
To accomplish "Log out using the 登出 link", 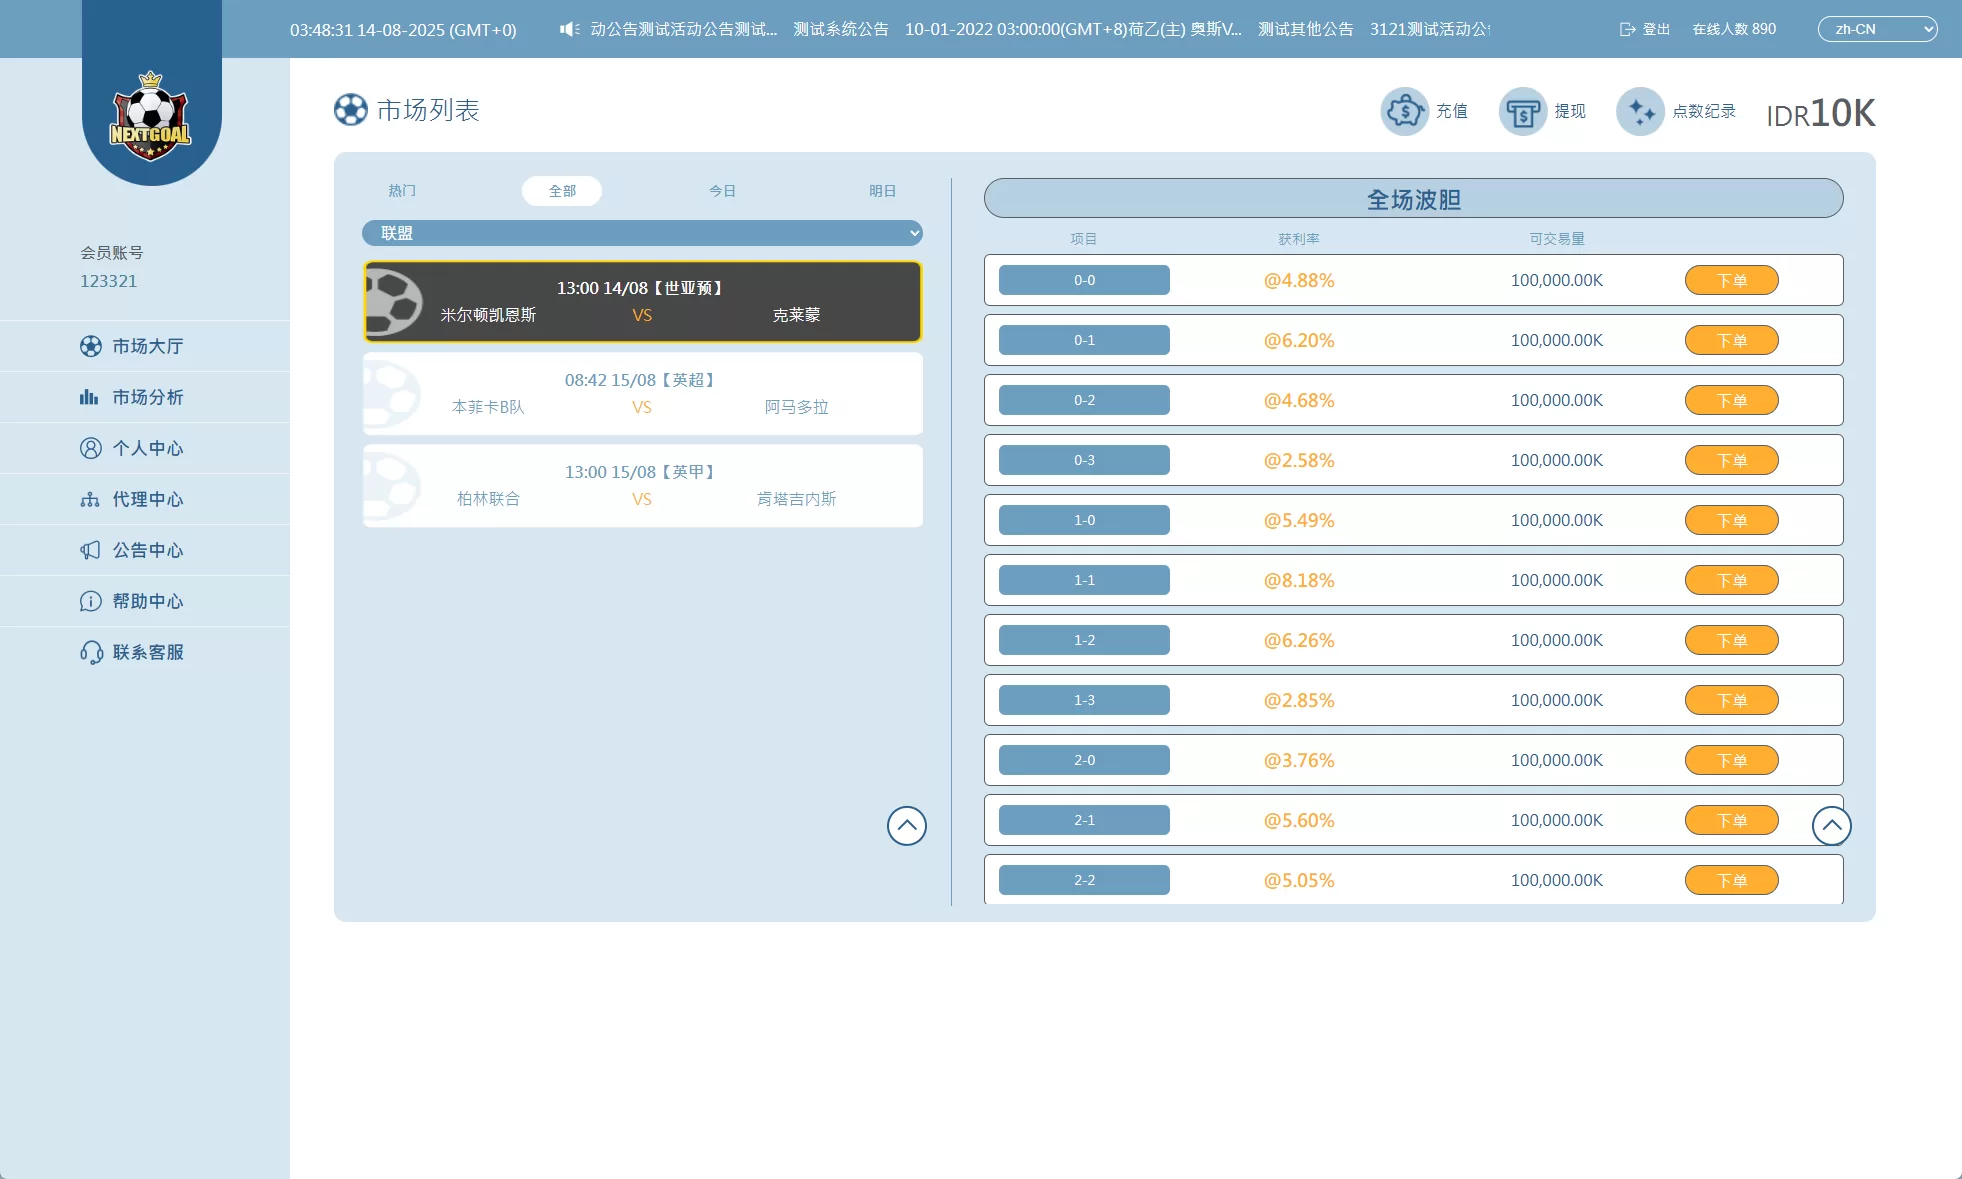I will [1644, 29].
